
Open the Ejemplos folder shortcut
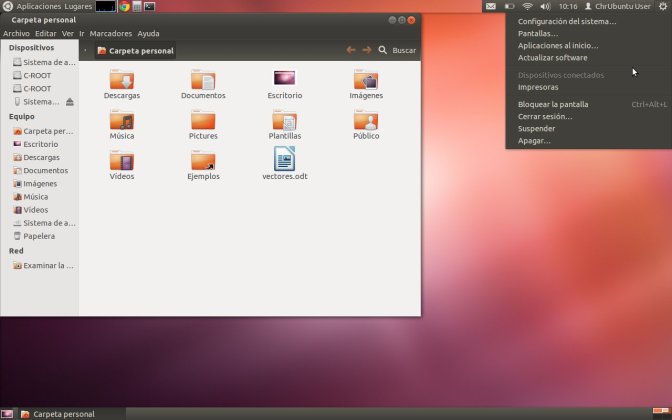point(203,160)
